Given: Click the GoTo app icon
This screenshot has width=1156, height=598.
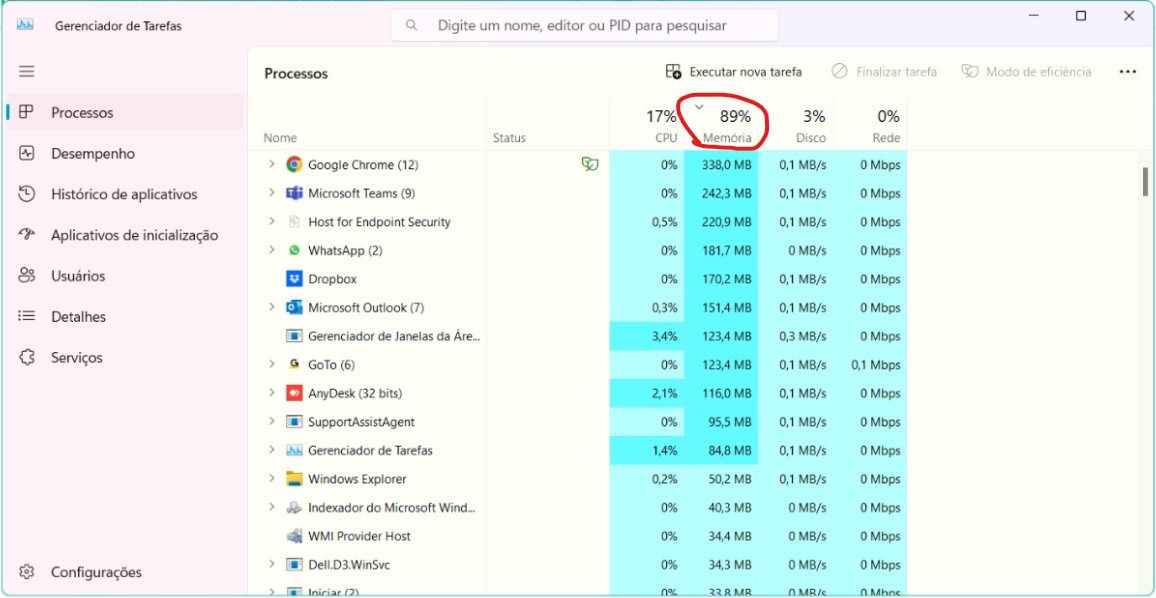Looking at the screenshot, I should (x=294, y=364).
